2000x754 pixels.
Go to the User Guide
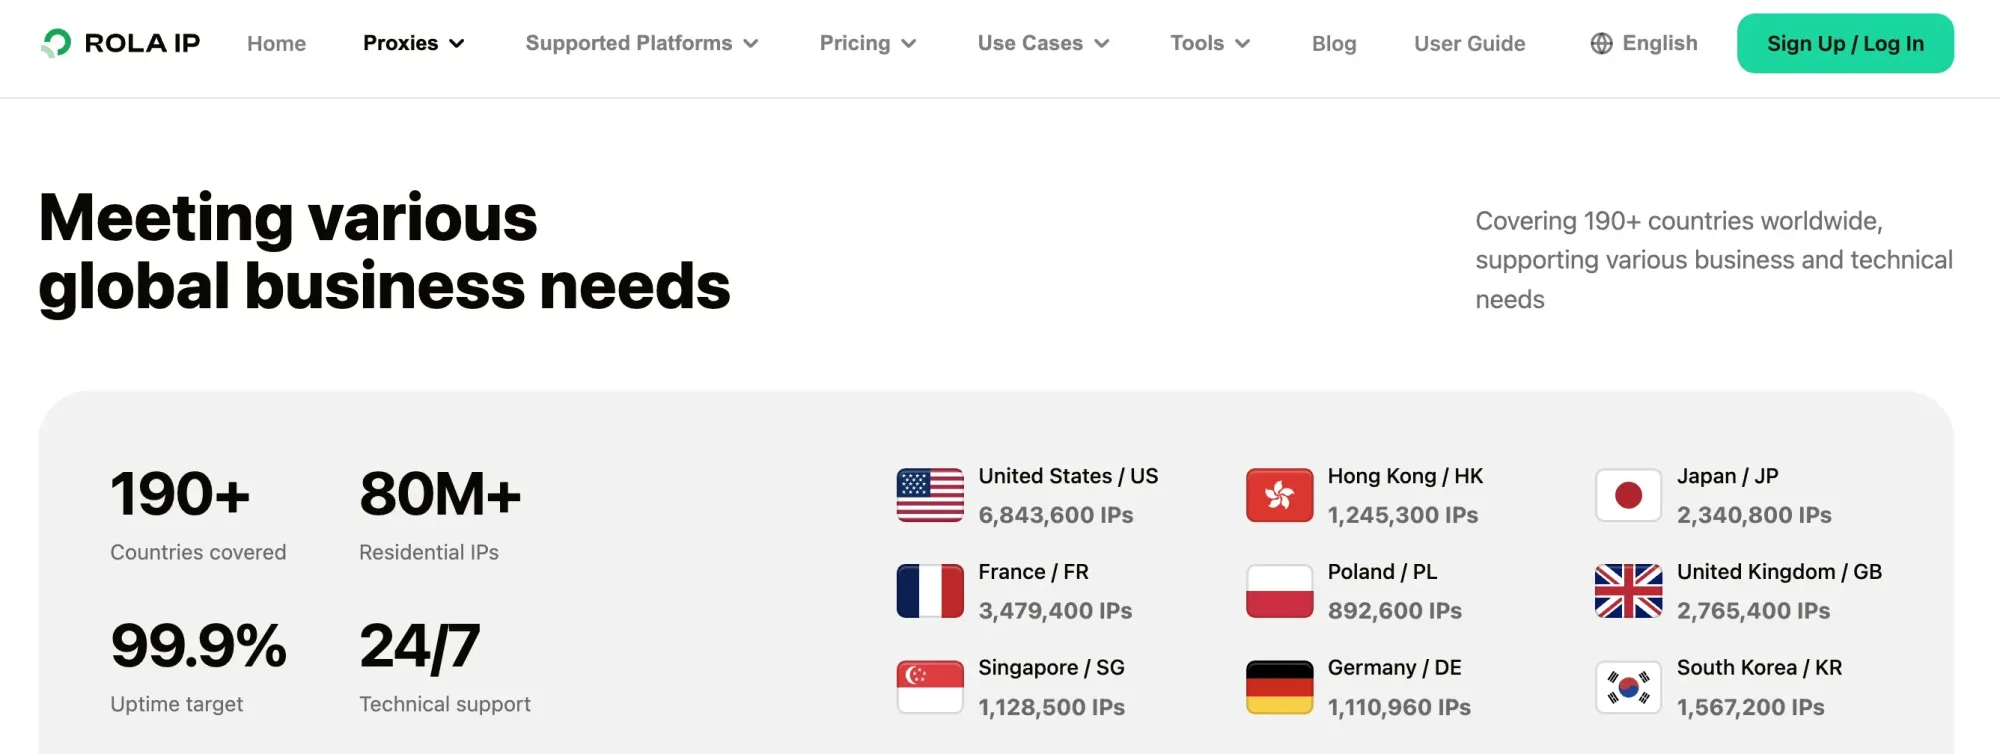[1470, 43]
